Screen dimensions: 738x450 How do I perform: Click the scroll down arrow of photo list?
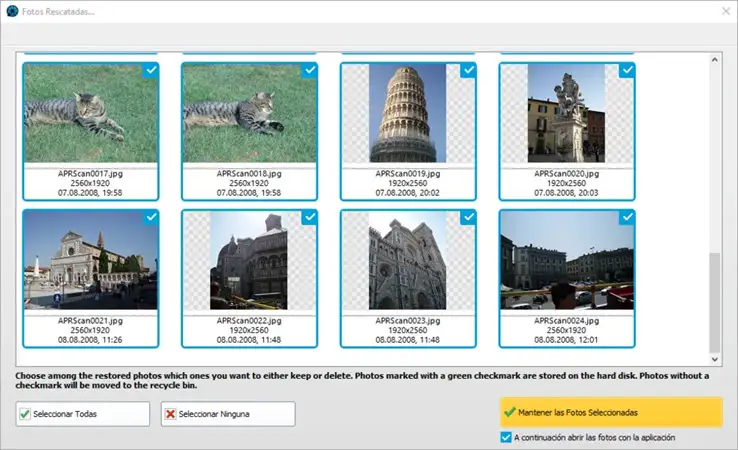point(715,358)
